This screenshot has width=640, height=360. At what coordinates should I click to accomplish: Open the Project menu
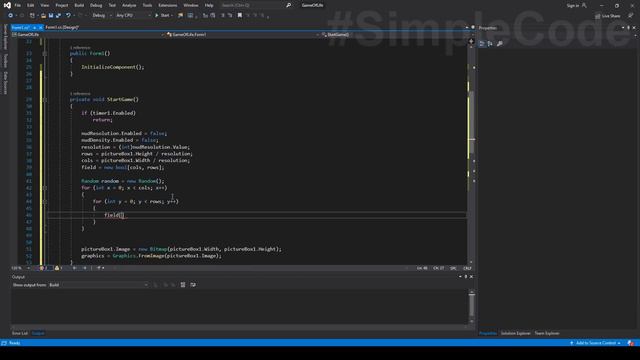coord(62,5)
